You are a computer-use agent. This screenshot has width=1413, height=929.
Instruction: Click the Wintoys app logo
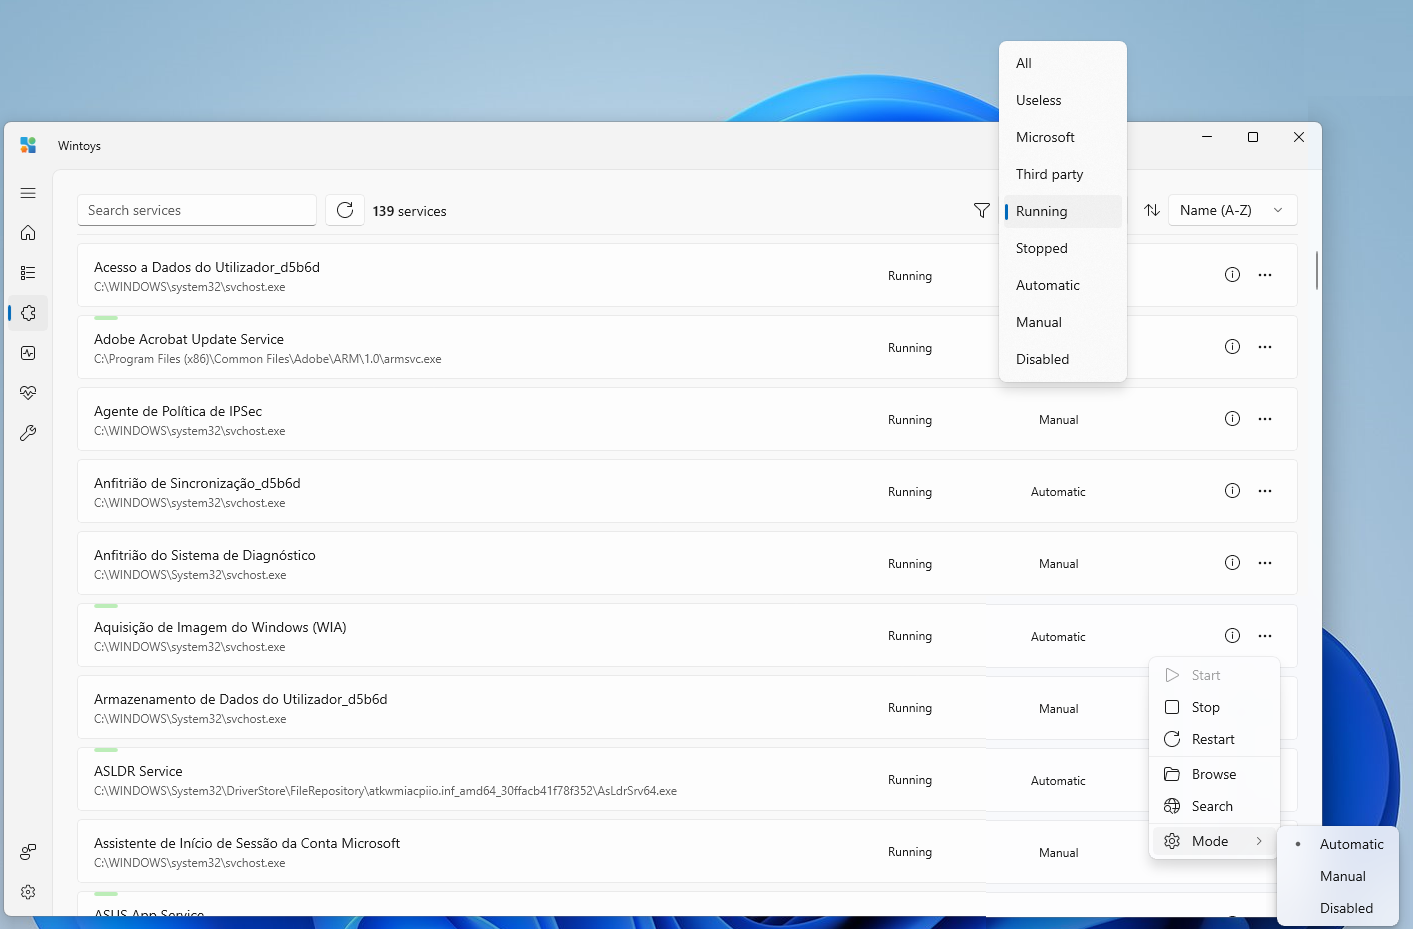(x=28, y=145)
